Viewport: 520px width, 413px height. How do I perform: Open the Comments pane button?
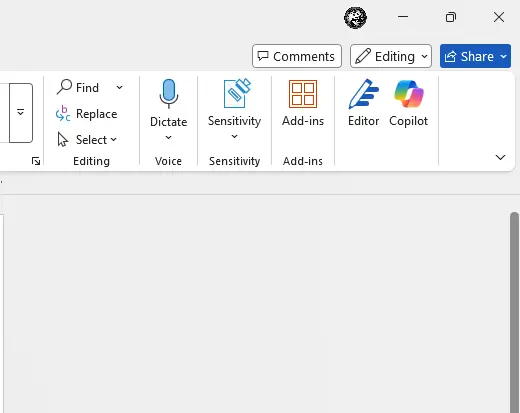click(297, 56)
